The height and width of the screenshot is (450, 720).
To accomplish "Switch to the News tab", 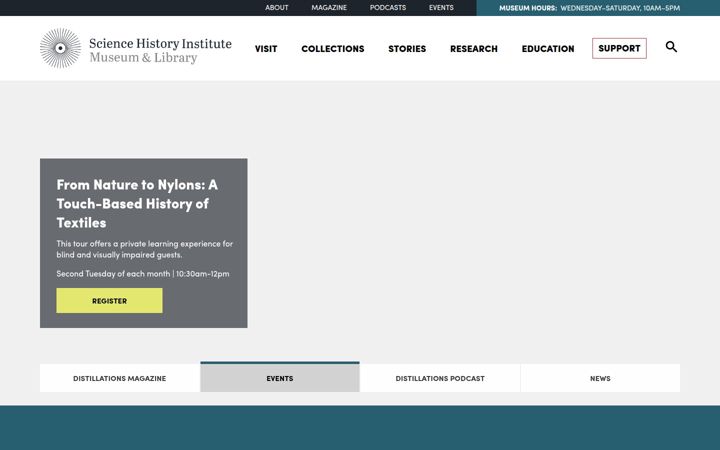I will (x=600, y=378).
